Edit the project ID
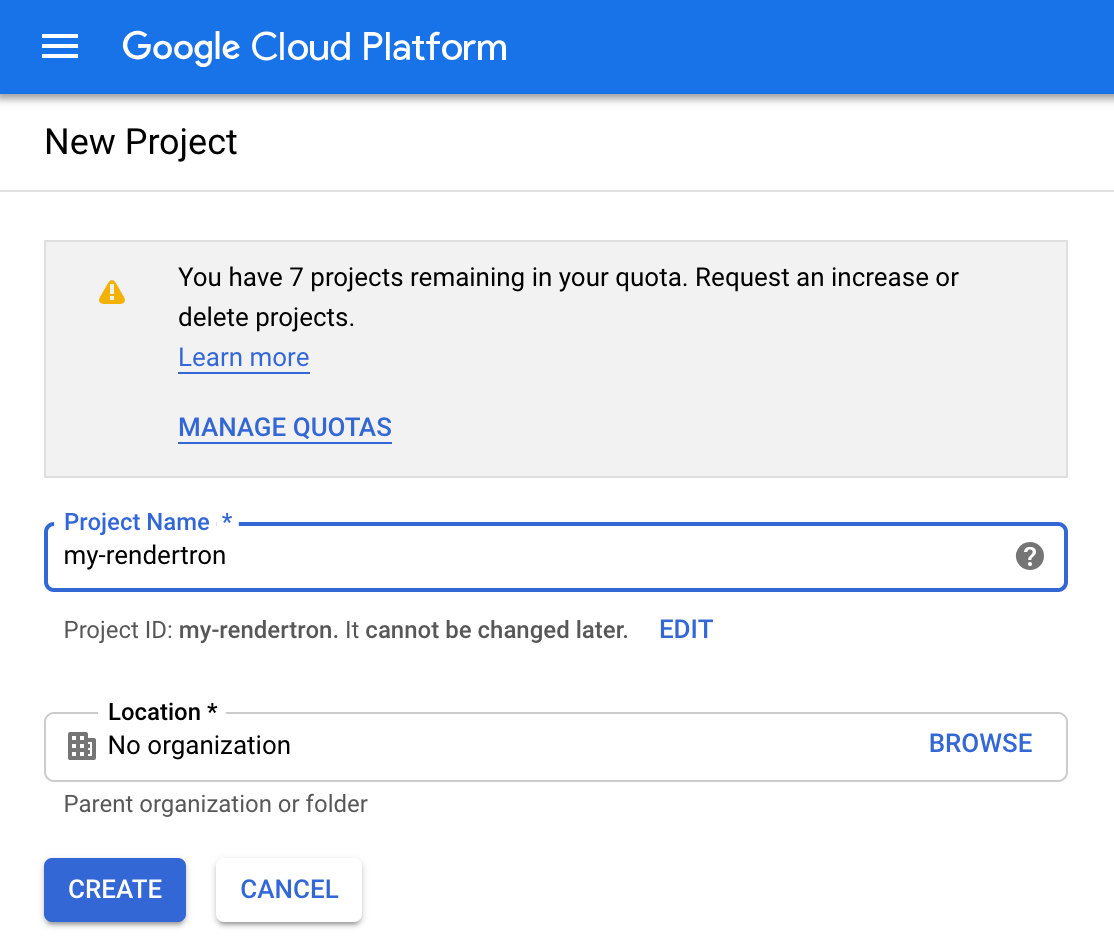Screen dimensions: 1114x948 [x=685, y=629]
